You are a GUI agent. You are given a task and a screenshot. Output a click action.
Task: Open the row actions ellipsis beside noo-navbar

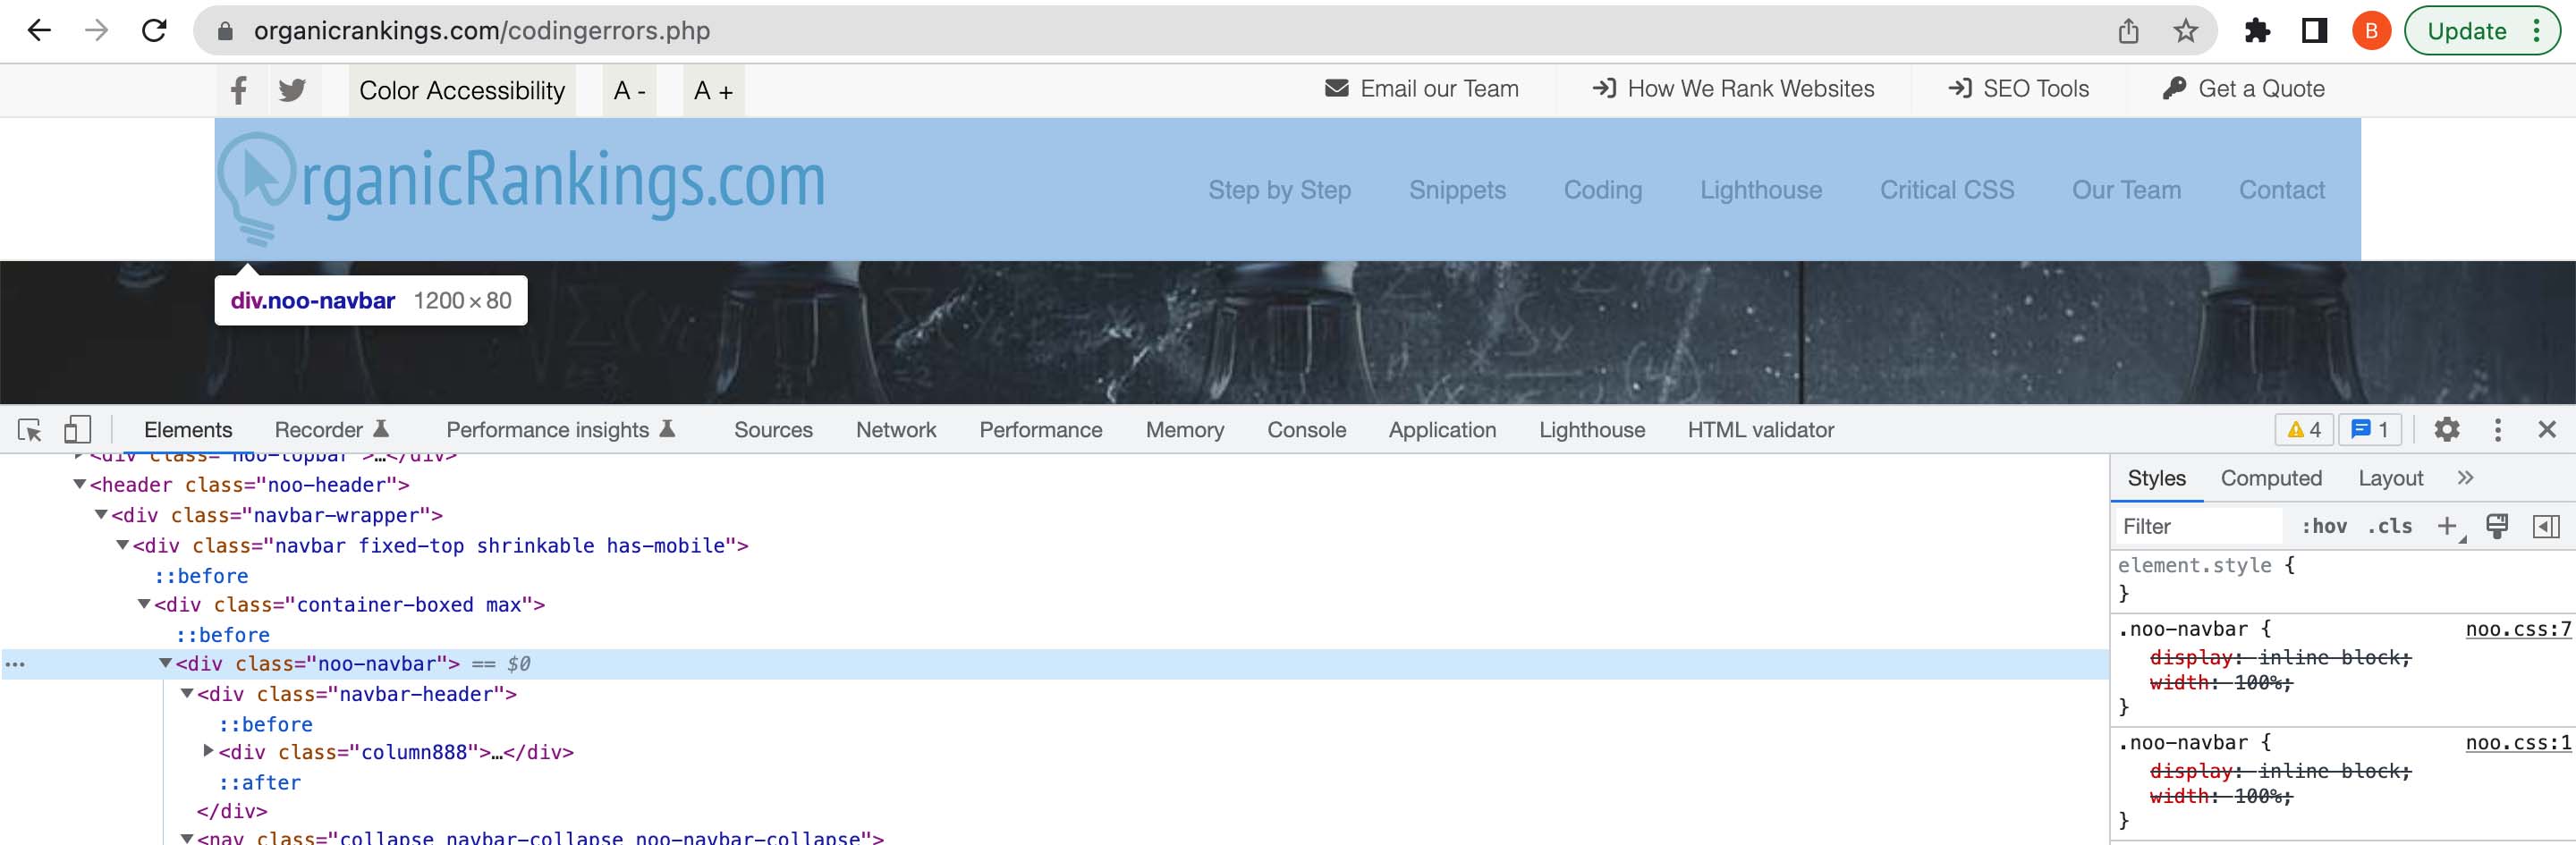15,664
